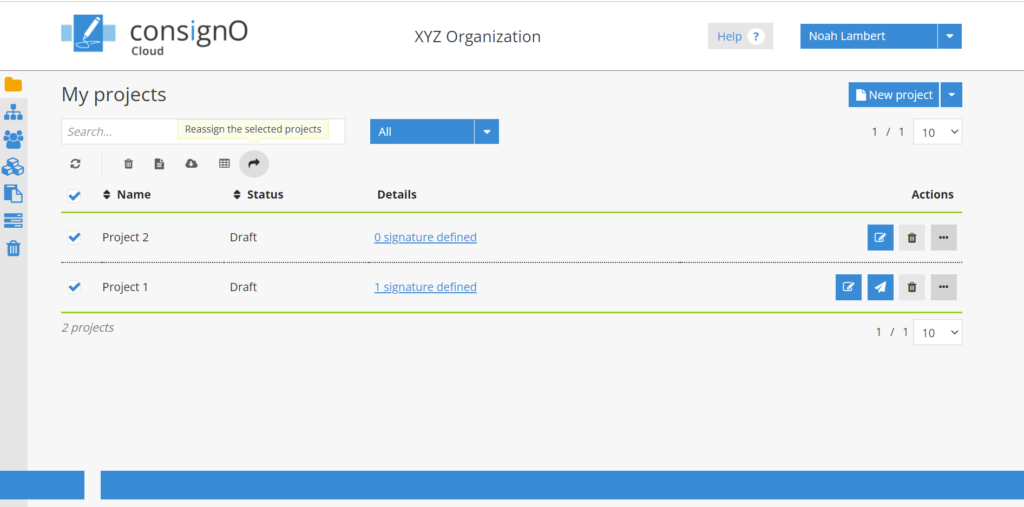Toggle the select-all checkbox in table header

pyautogui.click(x=74, y=196)
